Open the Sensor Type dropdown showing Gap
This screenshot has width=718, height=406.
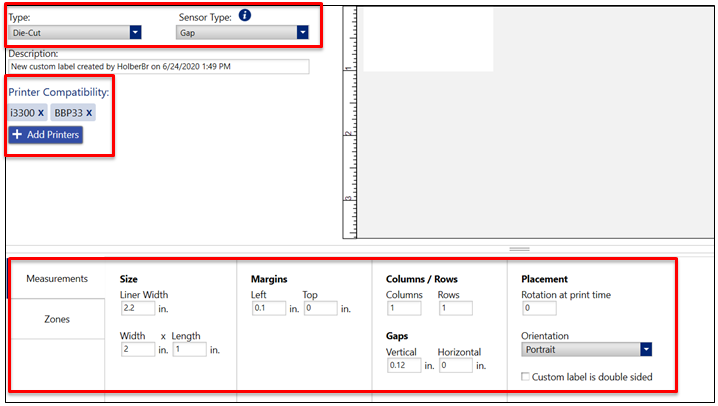coord(242,32)
